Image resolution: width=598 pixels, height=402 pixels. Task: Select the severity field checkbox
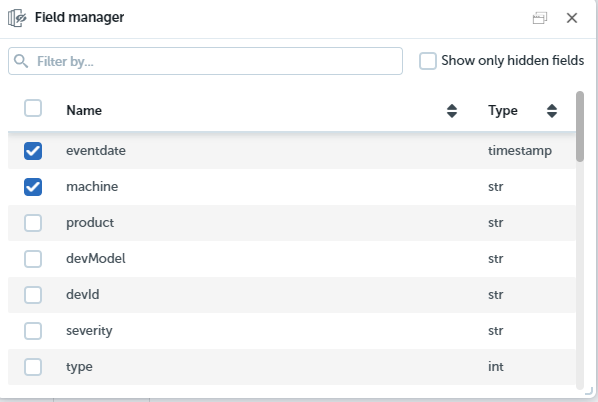[33, 331]
